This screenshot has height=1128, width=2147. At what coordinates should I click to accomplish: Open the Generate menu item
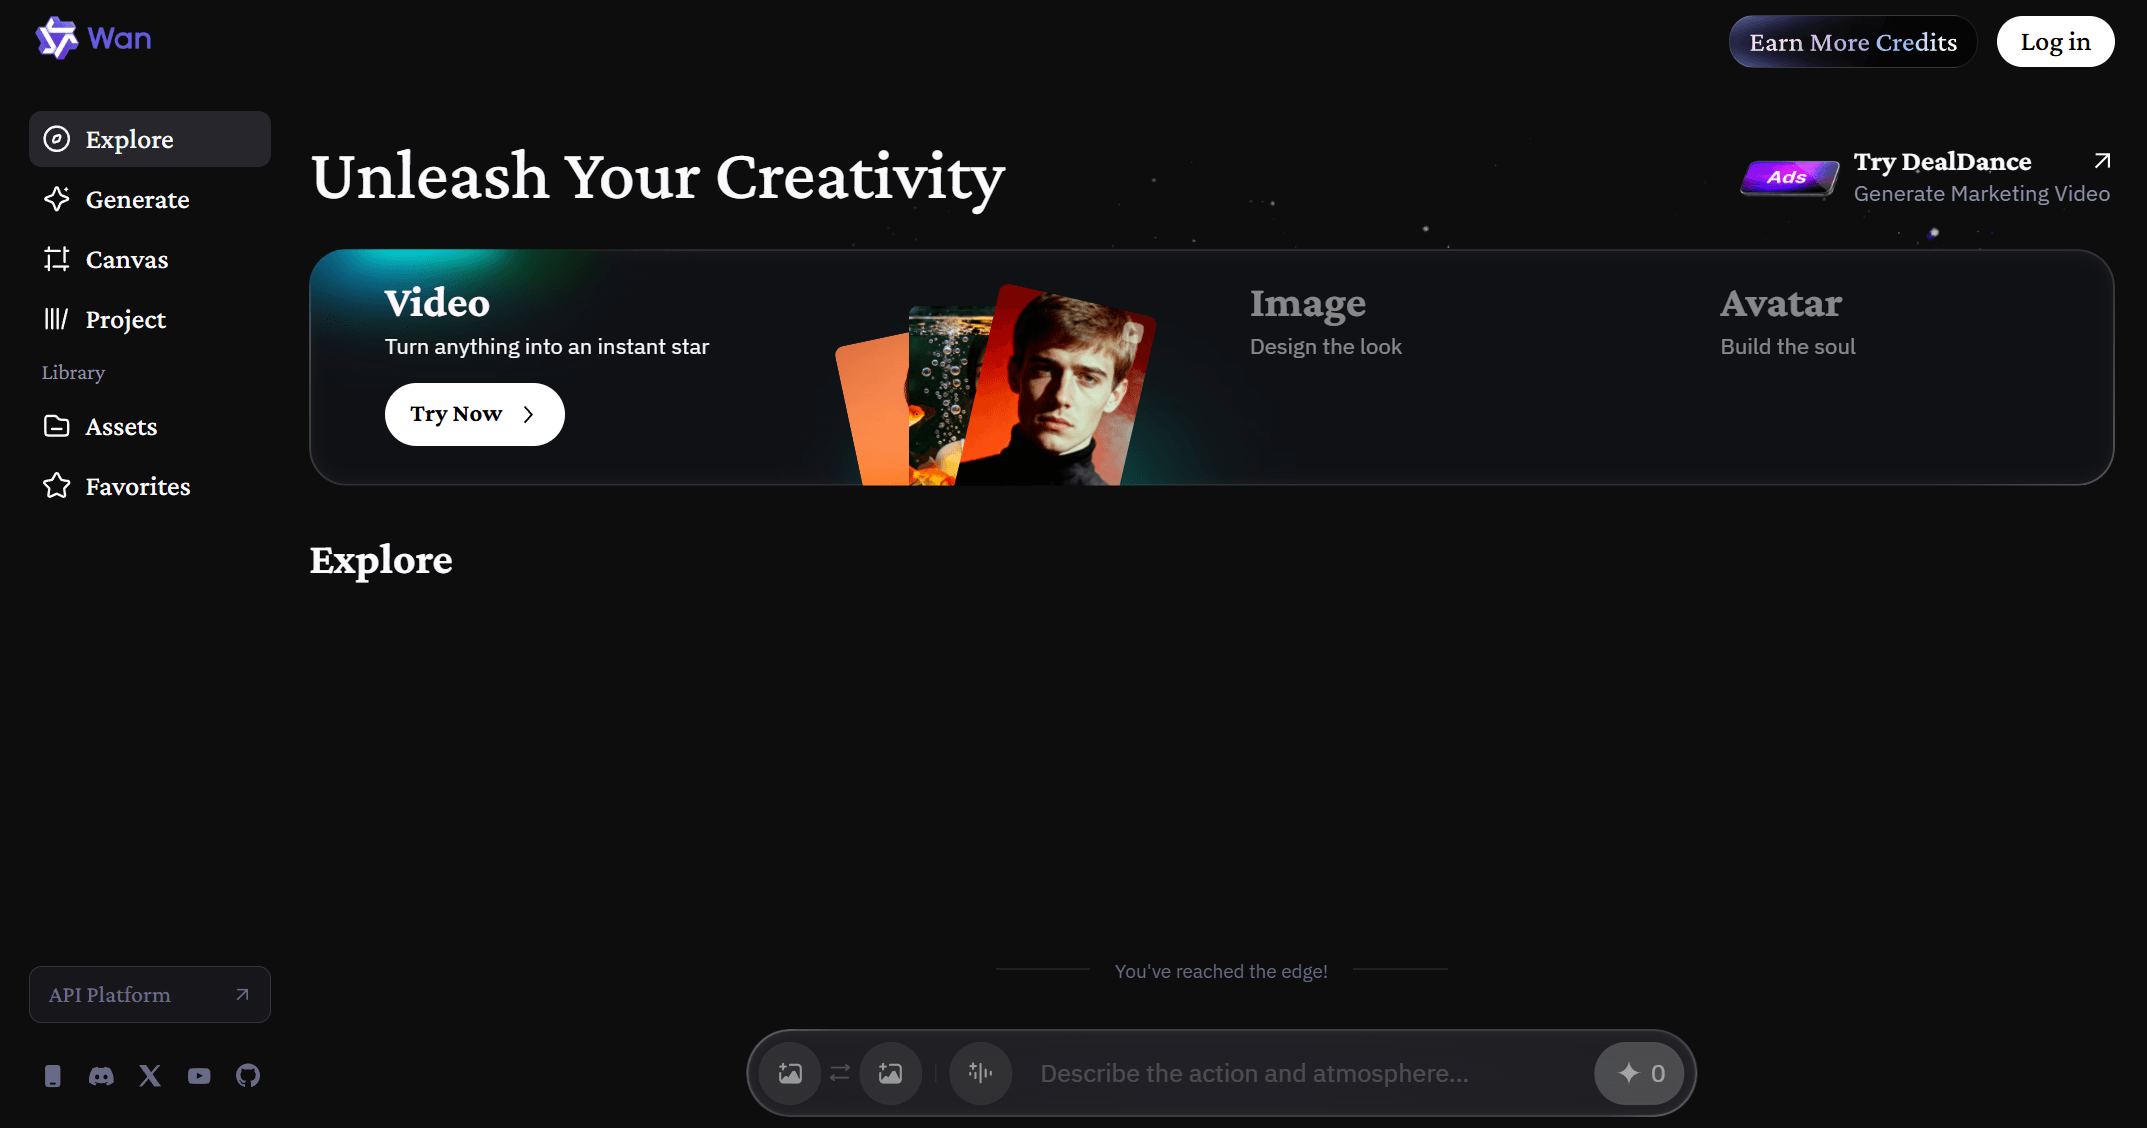coord(137,200)
